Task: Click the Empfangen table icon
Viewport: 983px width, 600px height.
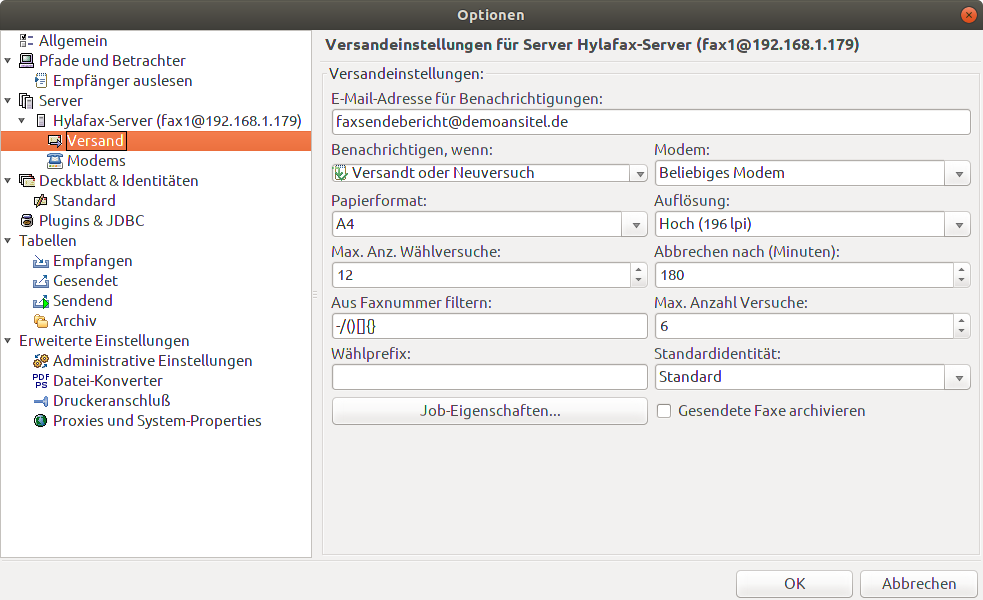Action: pos(41,261)
